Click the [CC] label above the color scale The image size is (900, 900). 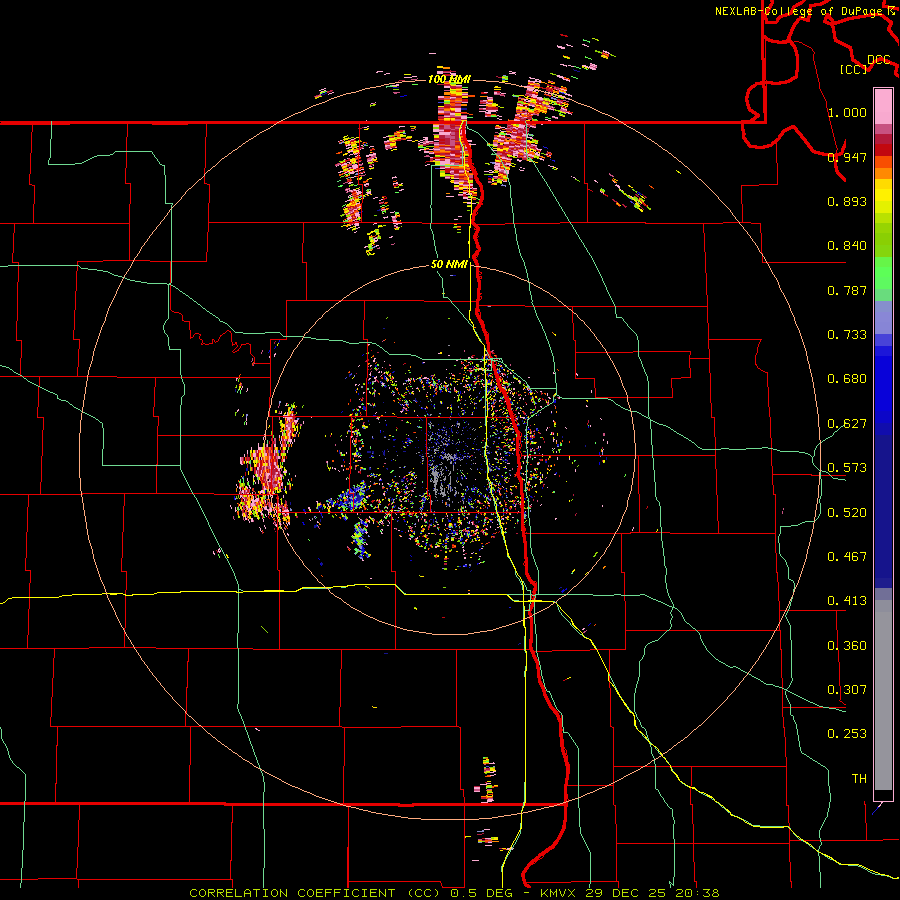click(853, 69)
